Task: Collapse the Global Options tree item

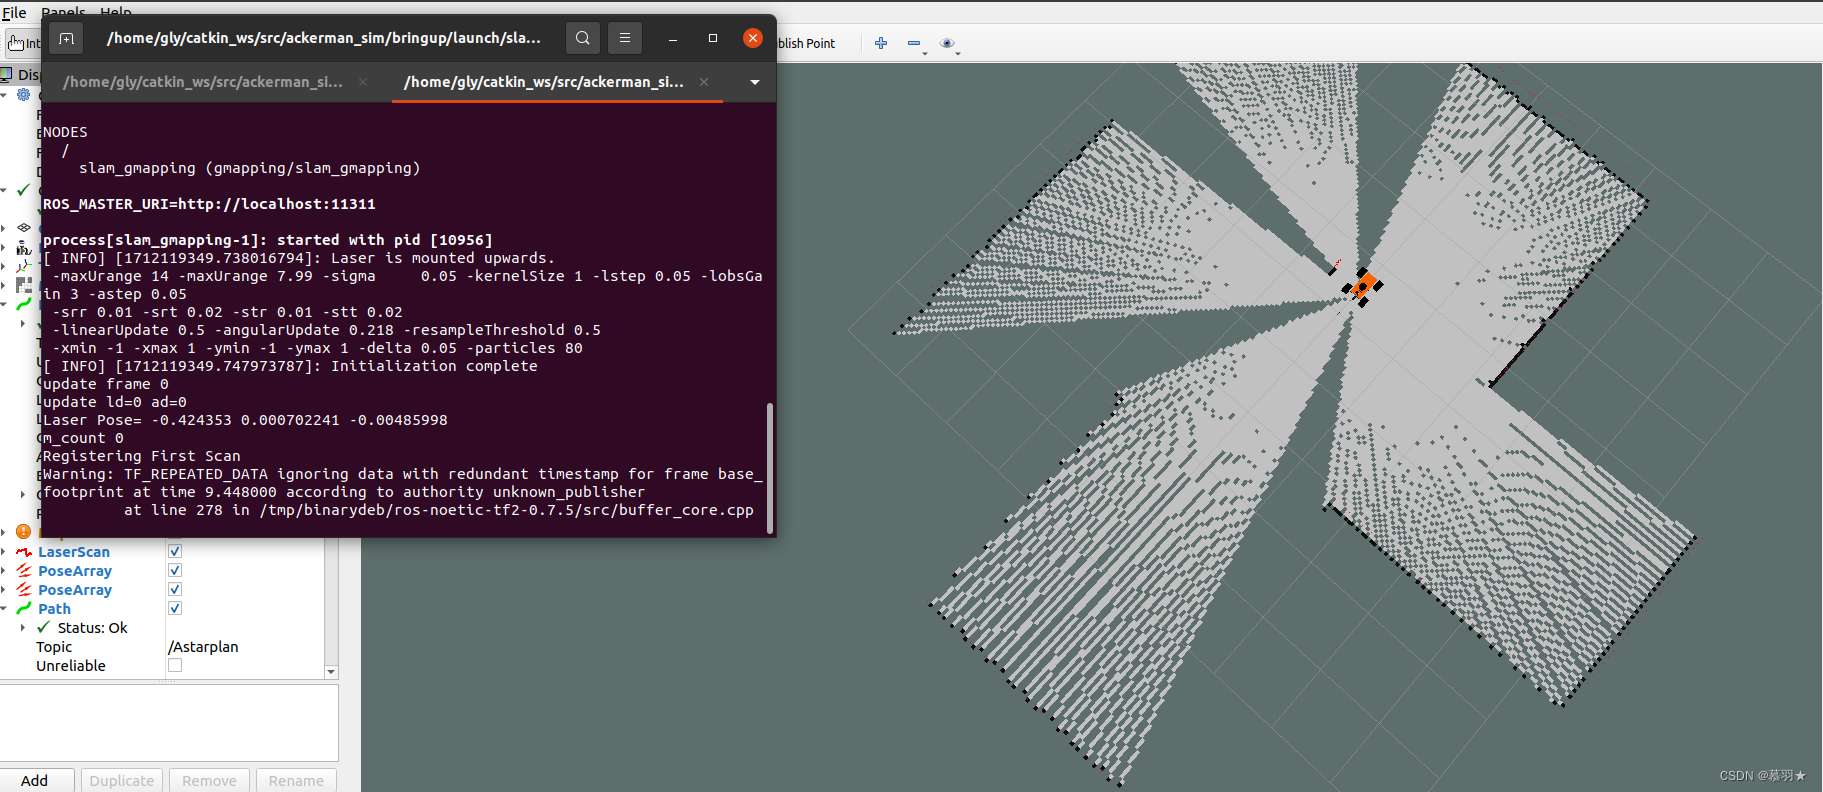Action: [x=4, y=94]
